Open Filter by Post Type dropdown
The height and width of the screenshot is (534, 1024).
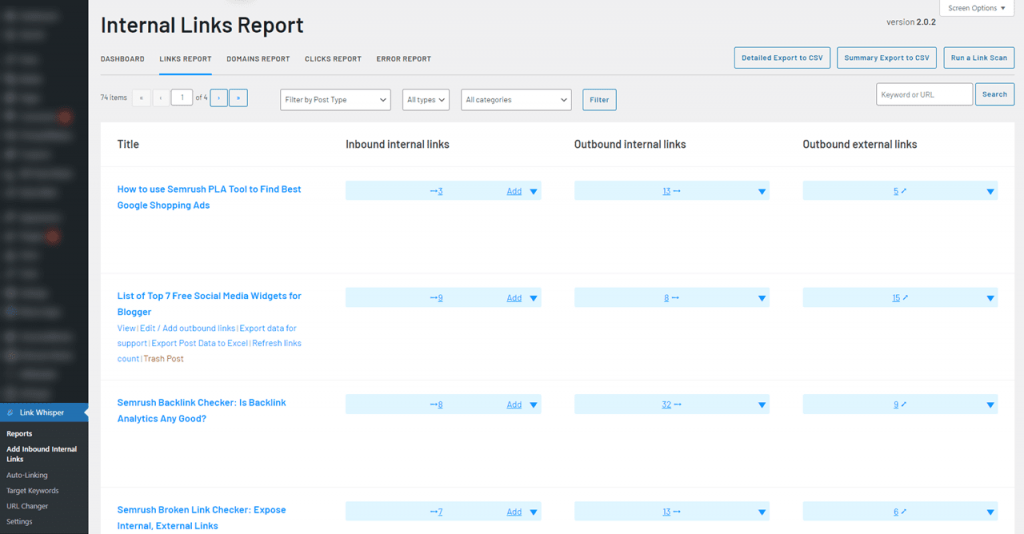pyautogui.click(x=335, y=100)
